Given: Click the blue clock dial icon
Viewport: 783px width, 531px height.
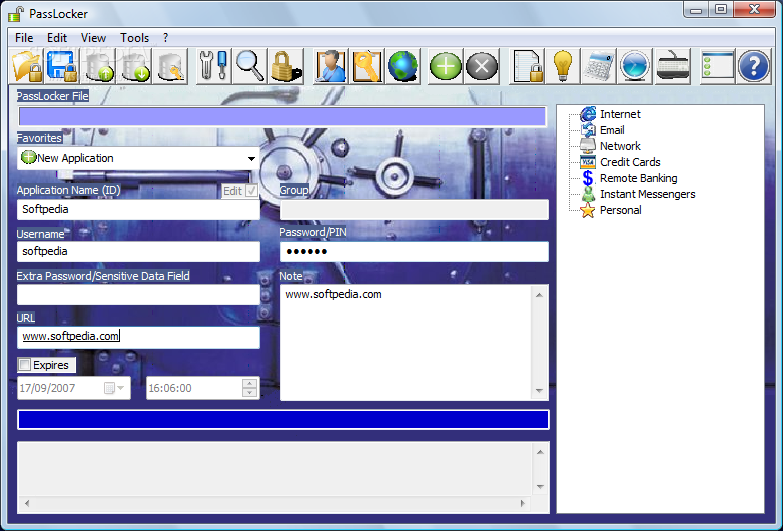Looking at the screenshot, I should tap(635, 66).
